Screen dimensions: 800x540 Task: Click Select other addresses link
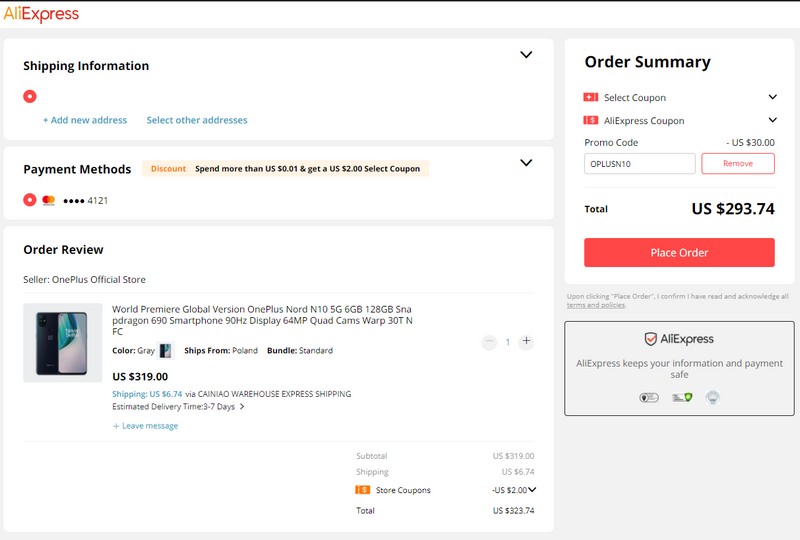click(x=197, y=120)
